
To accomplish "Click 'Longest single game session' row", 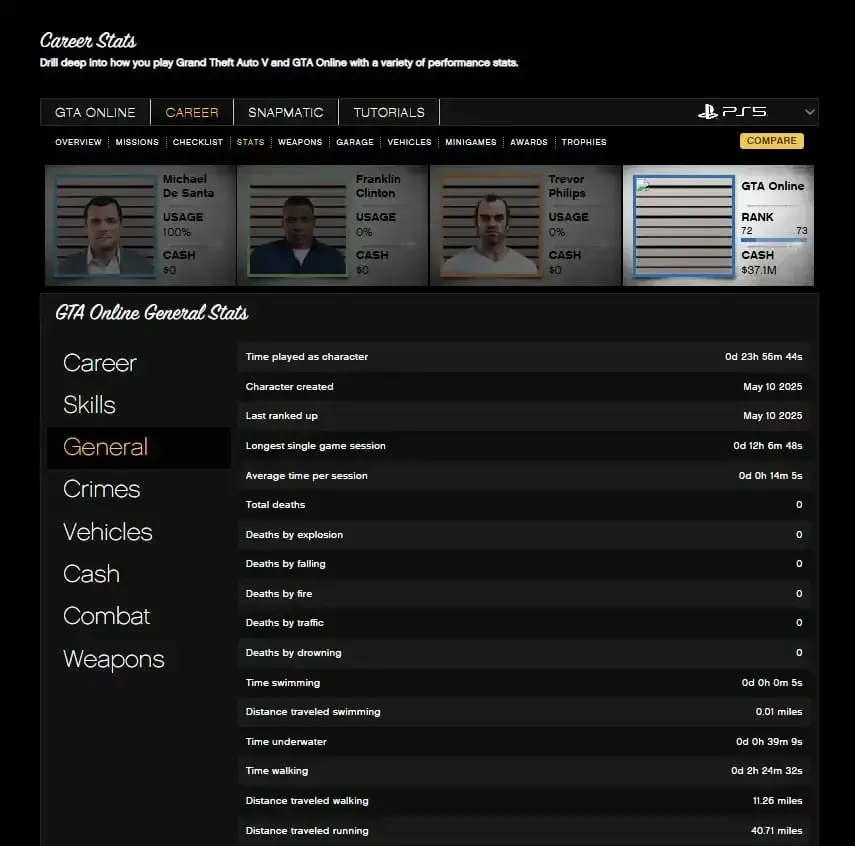I will [524, 446].
